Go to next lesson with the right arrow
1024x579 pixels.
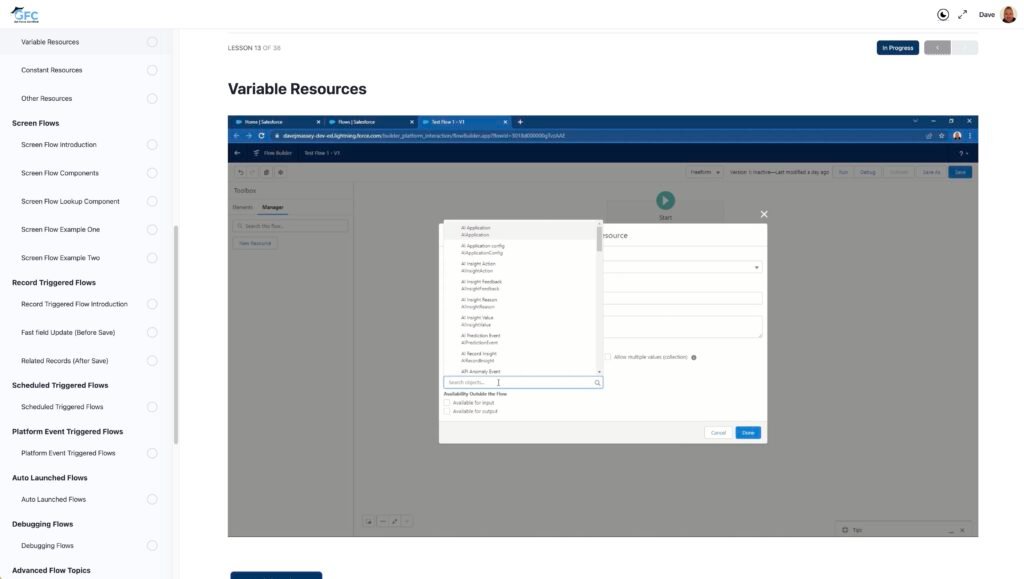pos(965,48)
